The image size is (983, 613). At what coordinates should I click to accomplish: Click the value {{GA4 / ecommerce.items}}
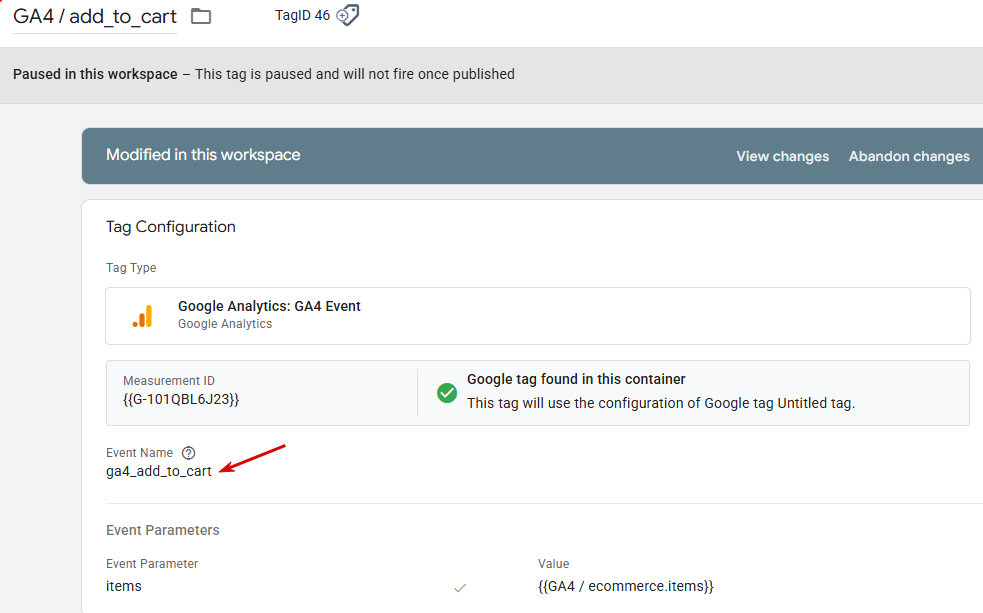tap(625, 586)
